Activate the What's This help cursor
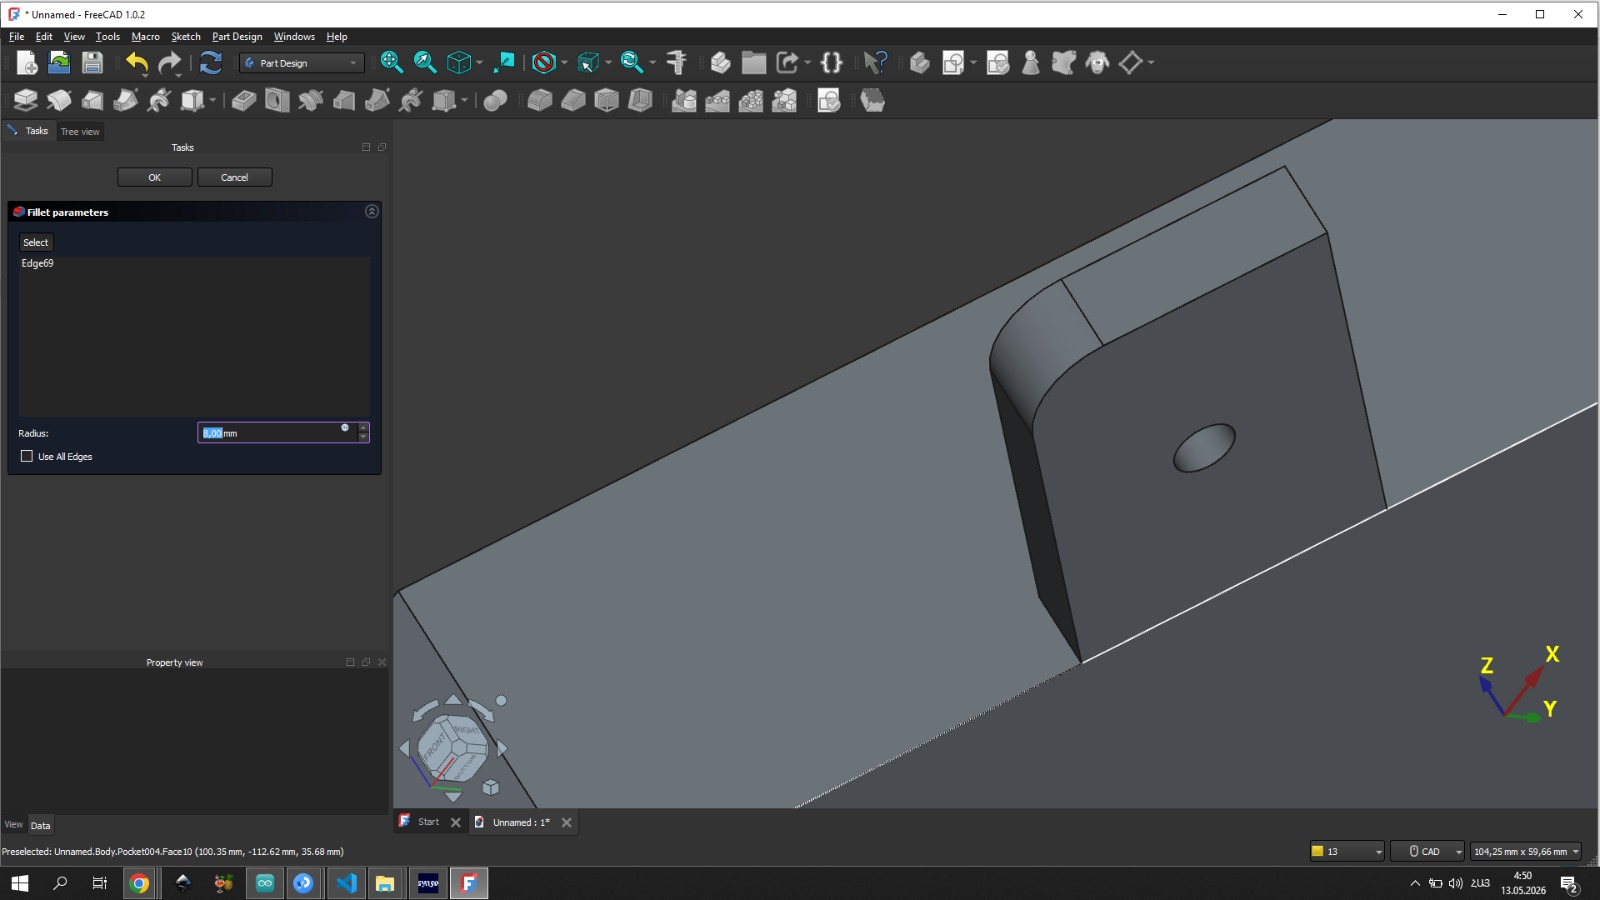This screenshot has height=900, width=1600. click(875, 63)
